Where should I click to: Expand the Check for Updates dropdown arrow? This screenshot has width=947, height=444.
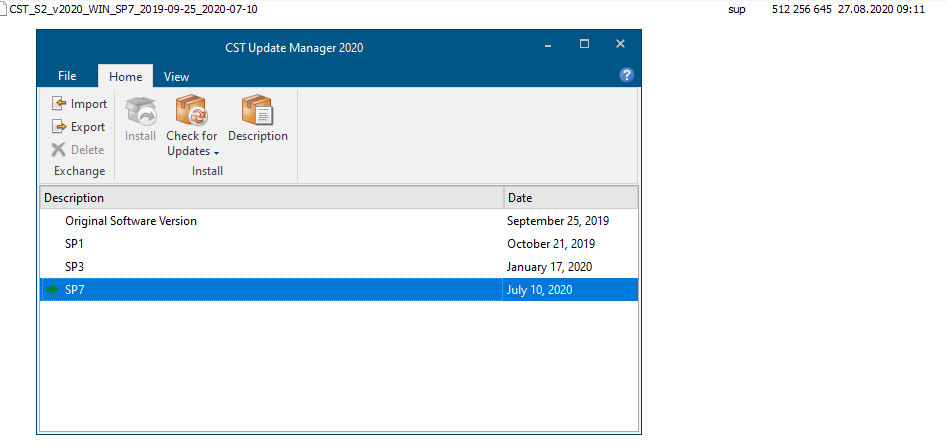[x=216, y=152]
